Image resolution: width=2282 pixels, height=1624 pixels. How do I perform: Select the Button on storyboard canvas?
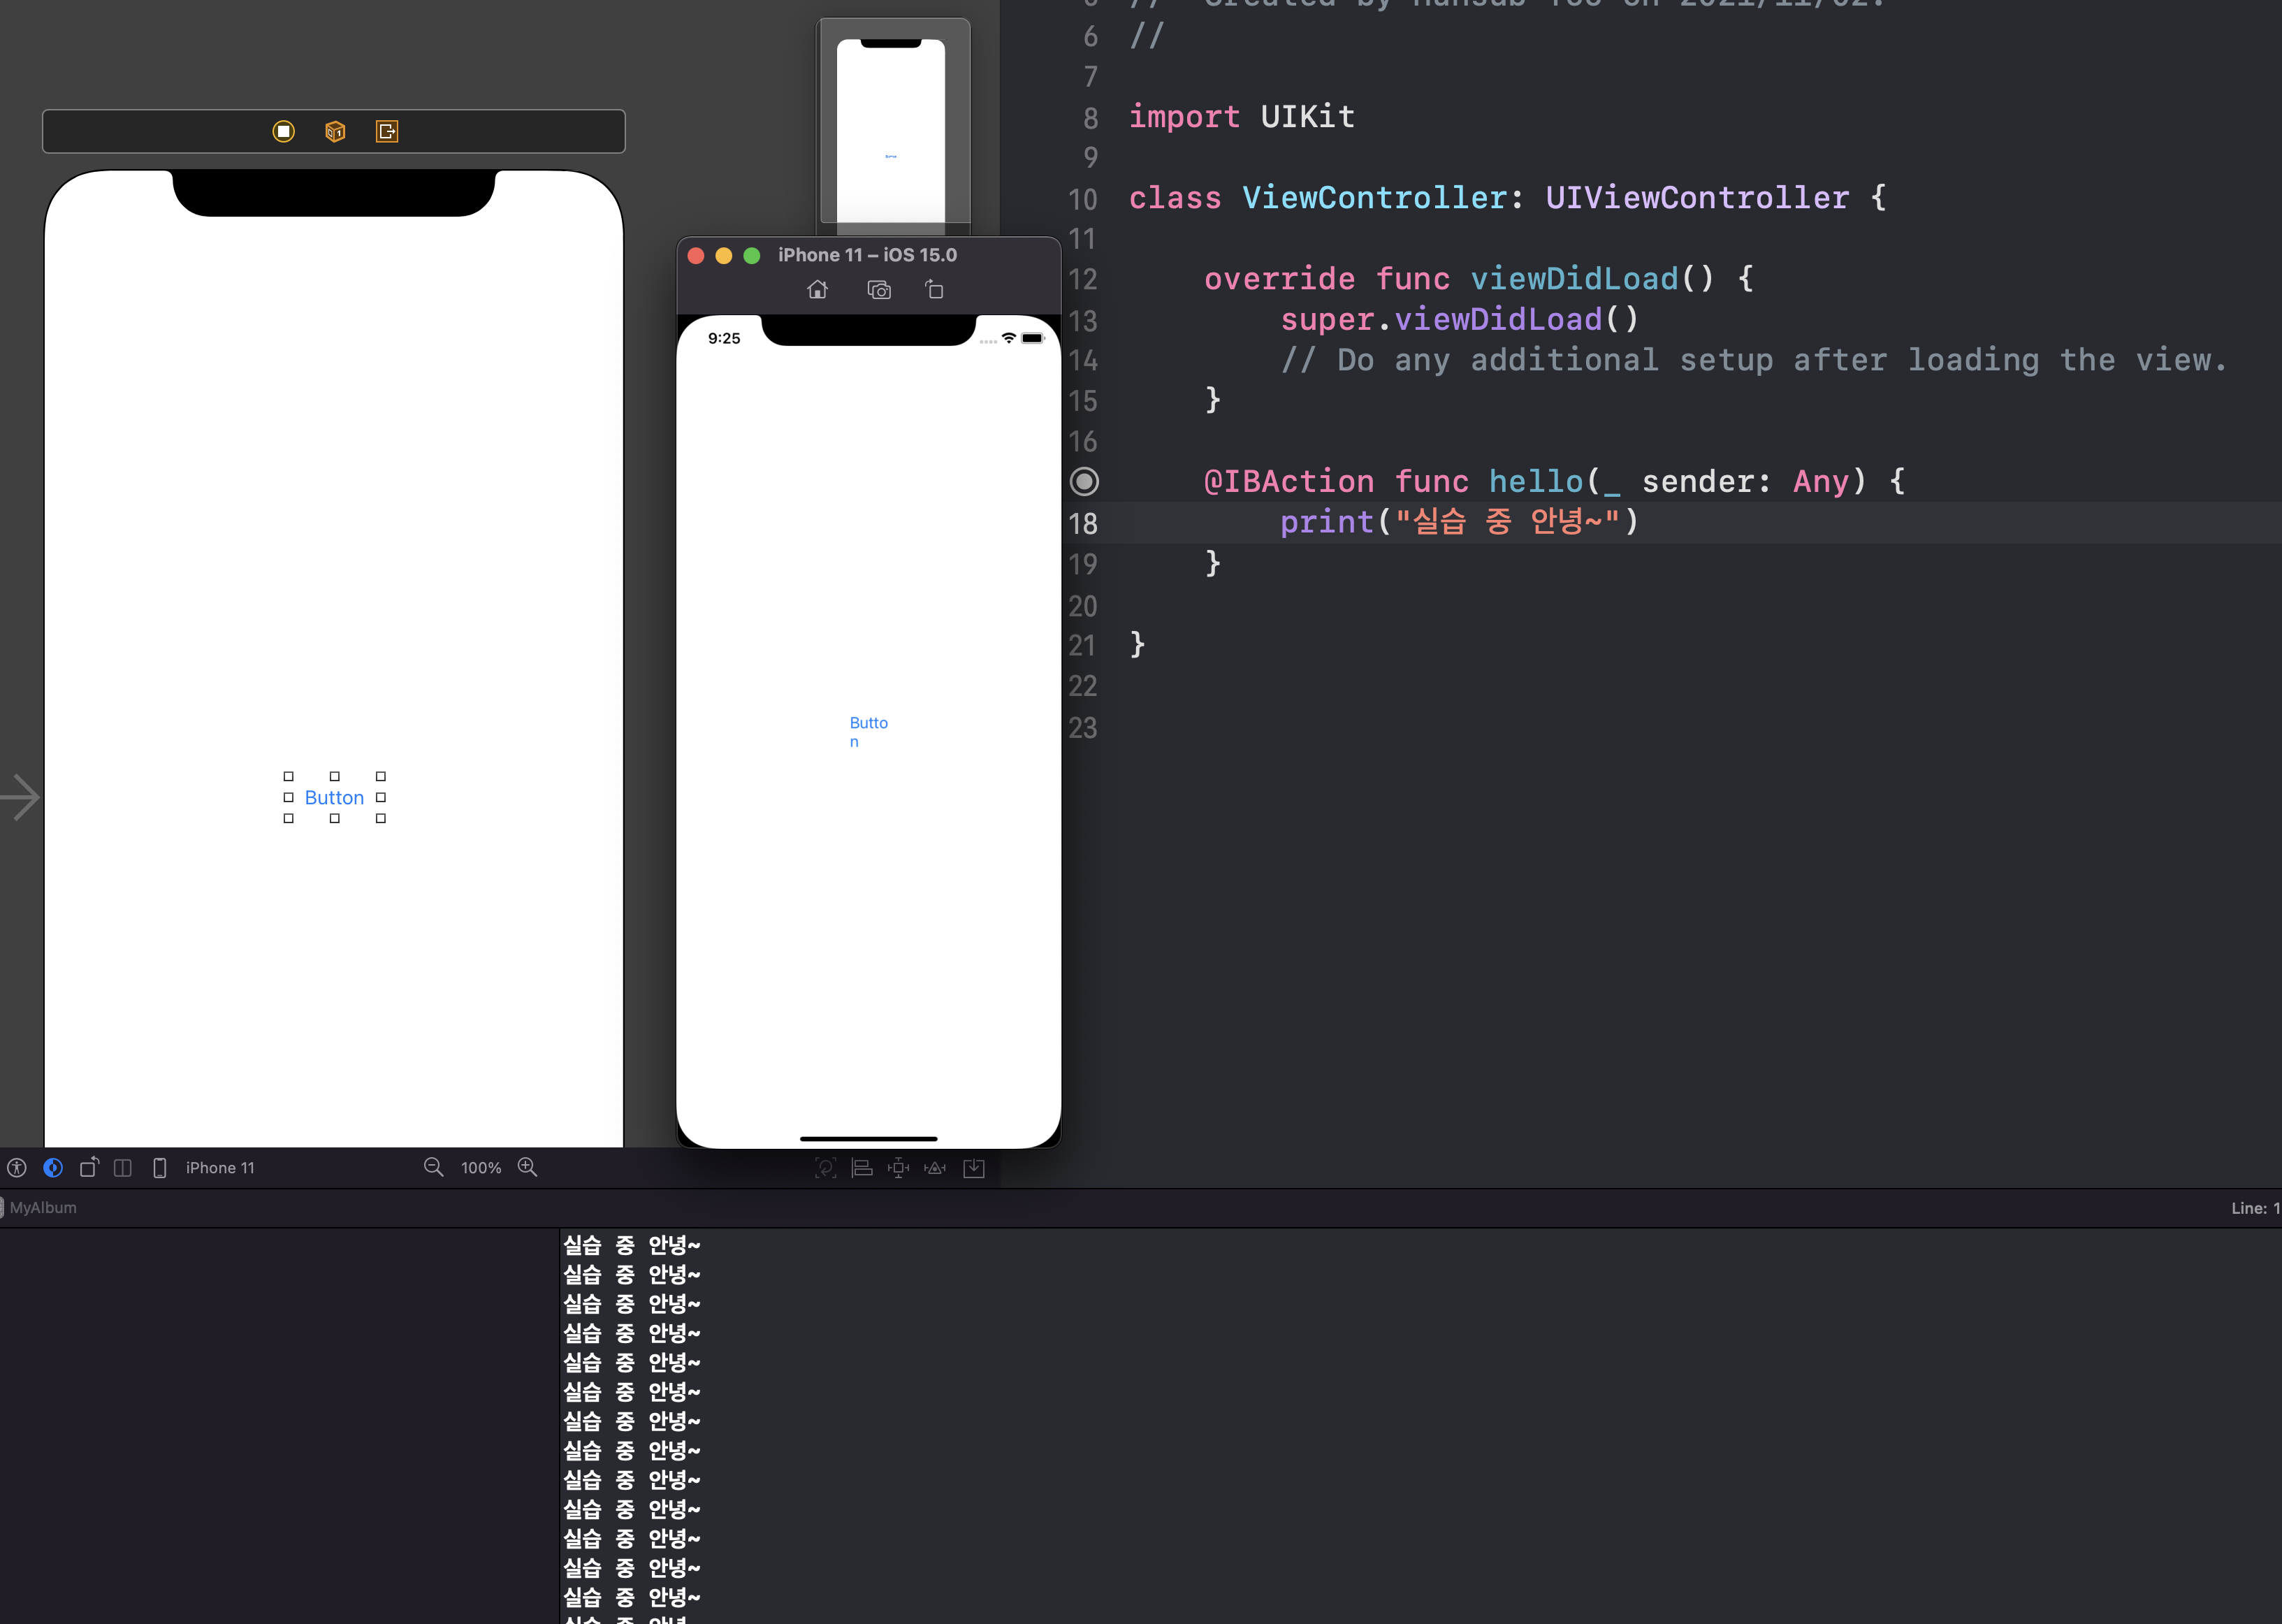[334, 797]
